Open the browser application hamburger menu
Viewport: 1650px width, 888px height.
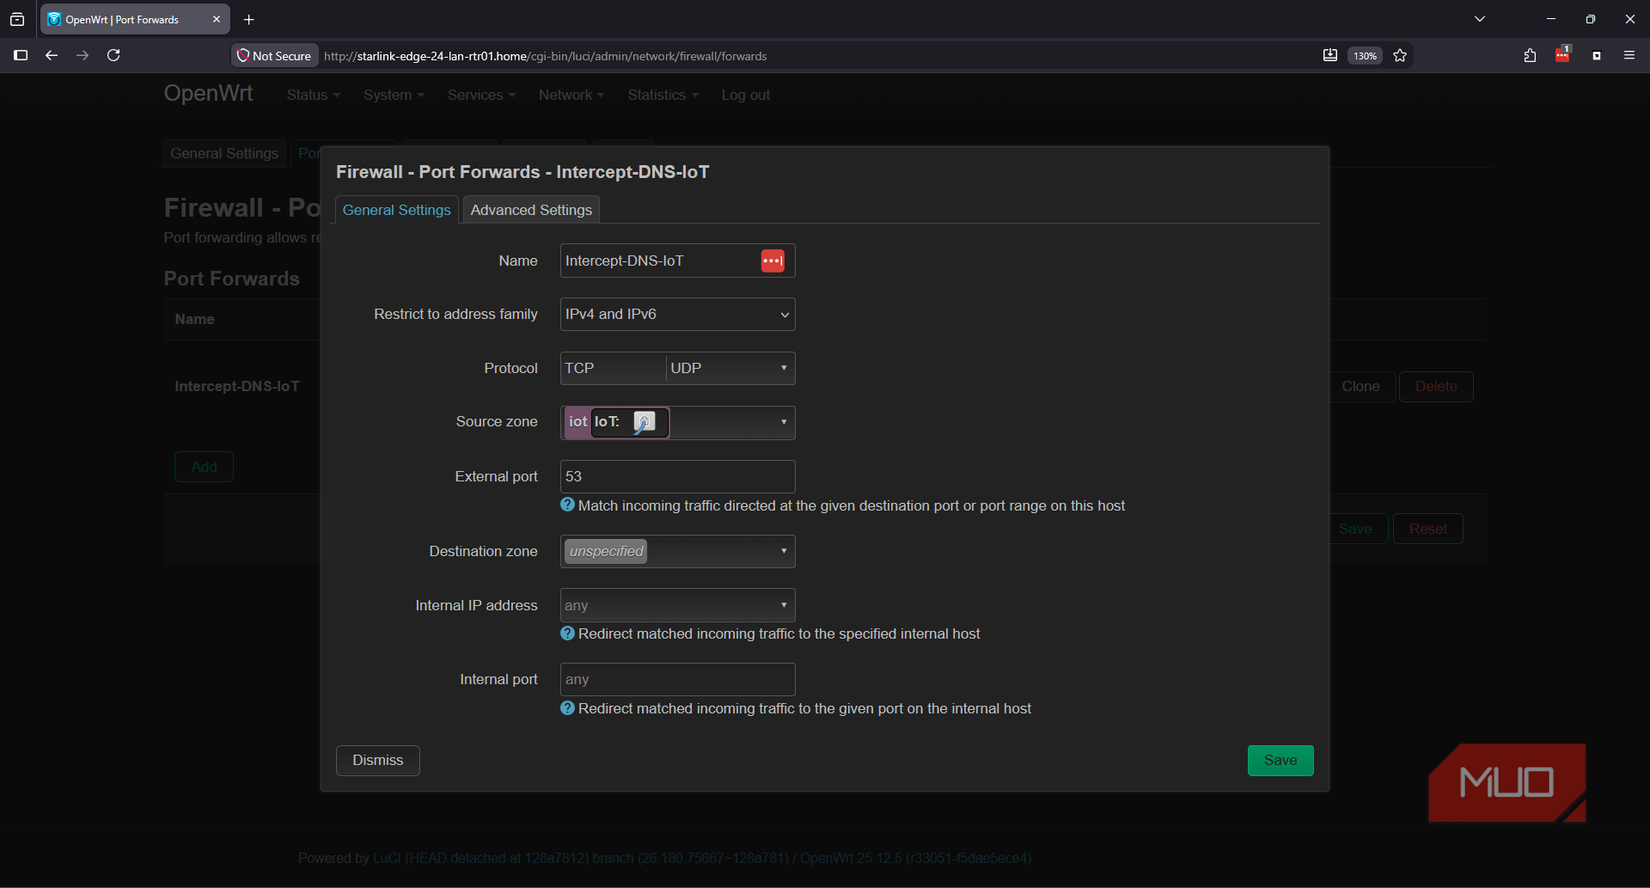(x=1629, y=56)
